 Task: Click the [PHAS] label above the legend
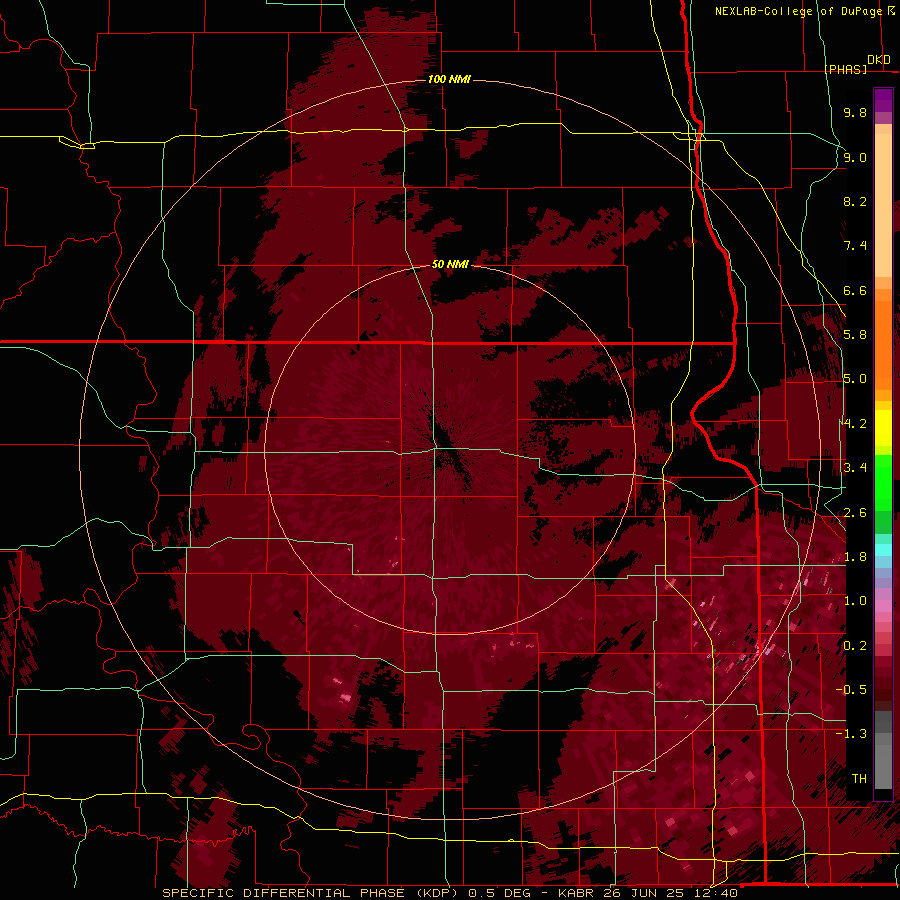tap(845, 69)
